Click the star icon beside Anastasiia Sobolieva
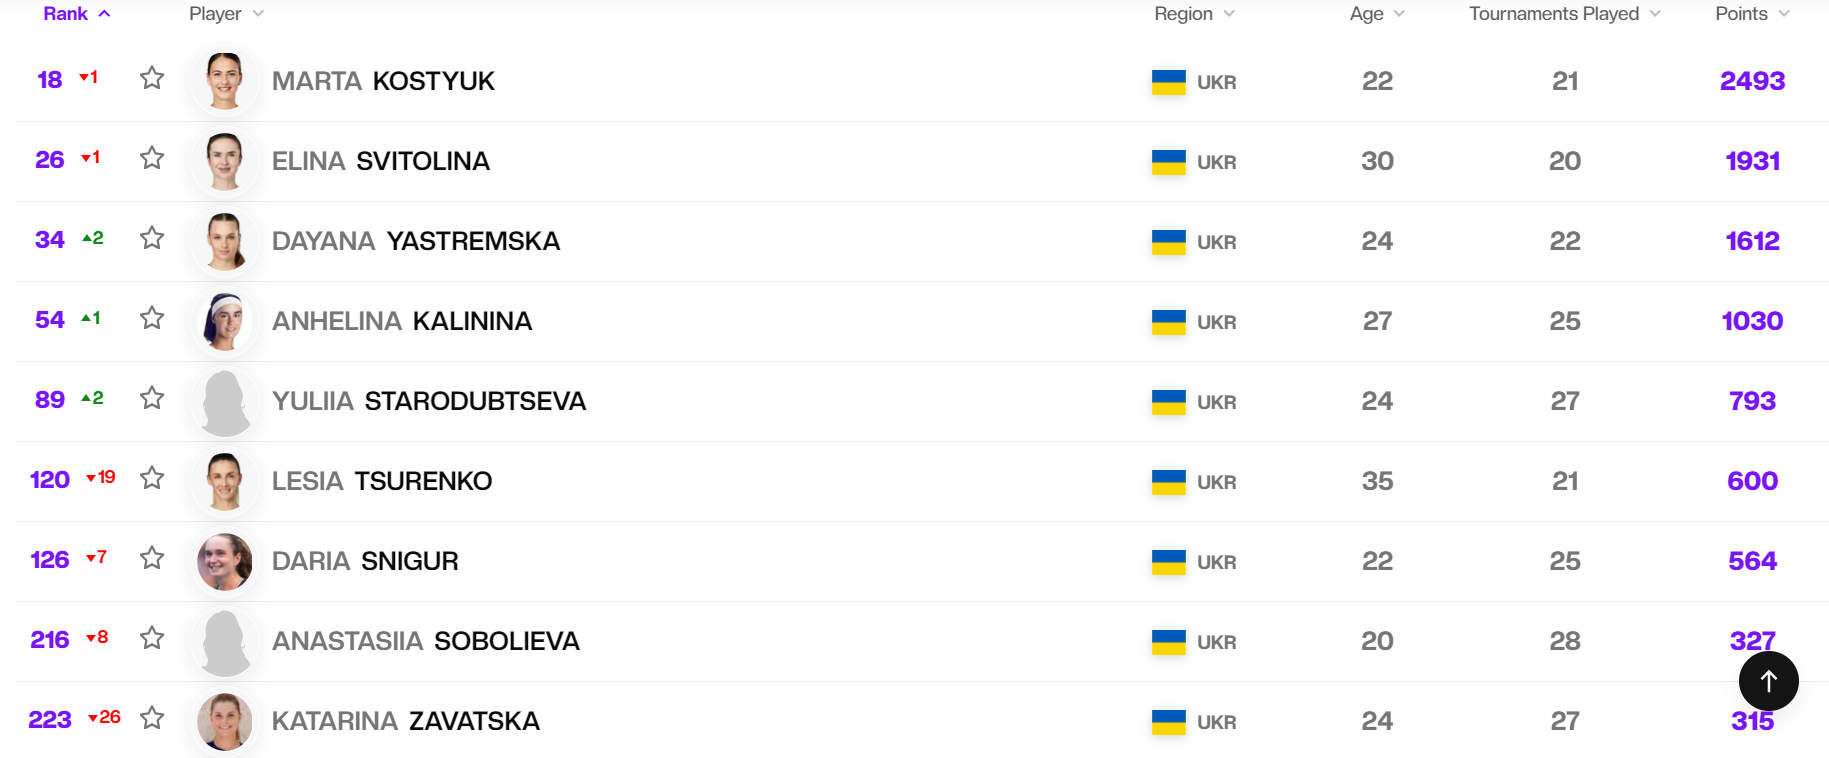 [x=152, y=638]
